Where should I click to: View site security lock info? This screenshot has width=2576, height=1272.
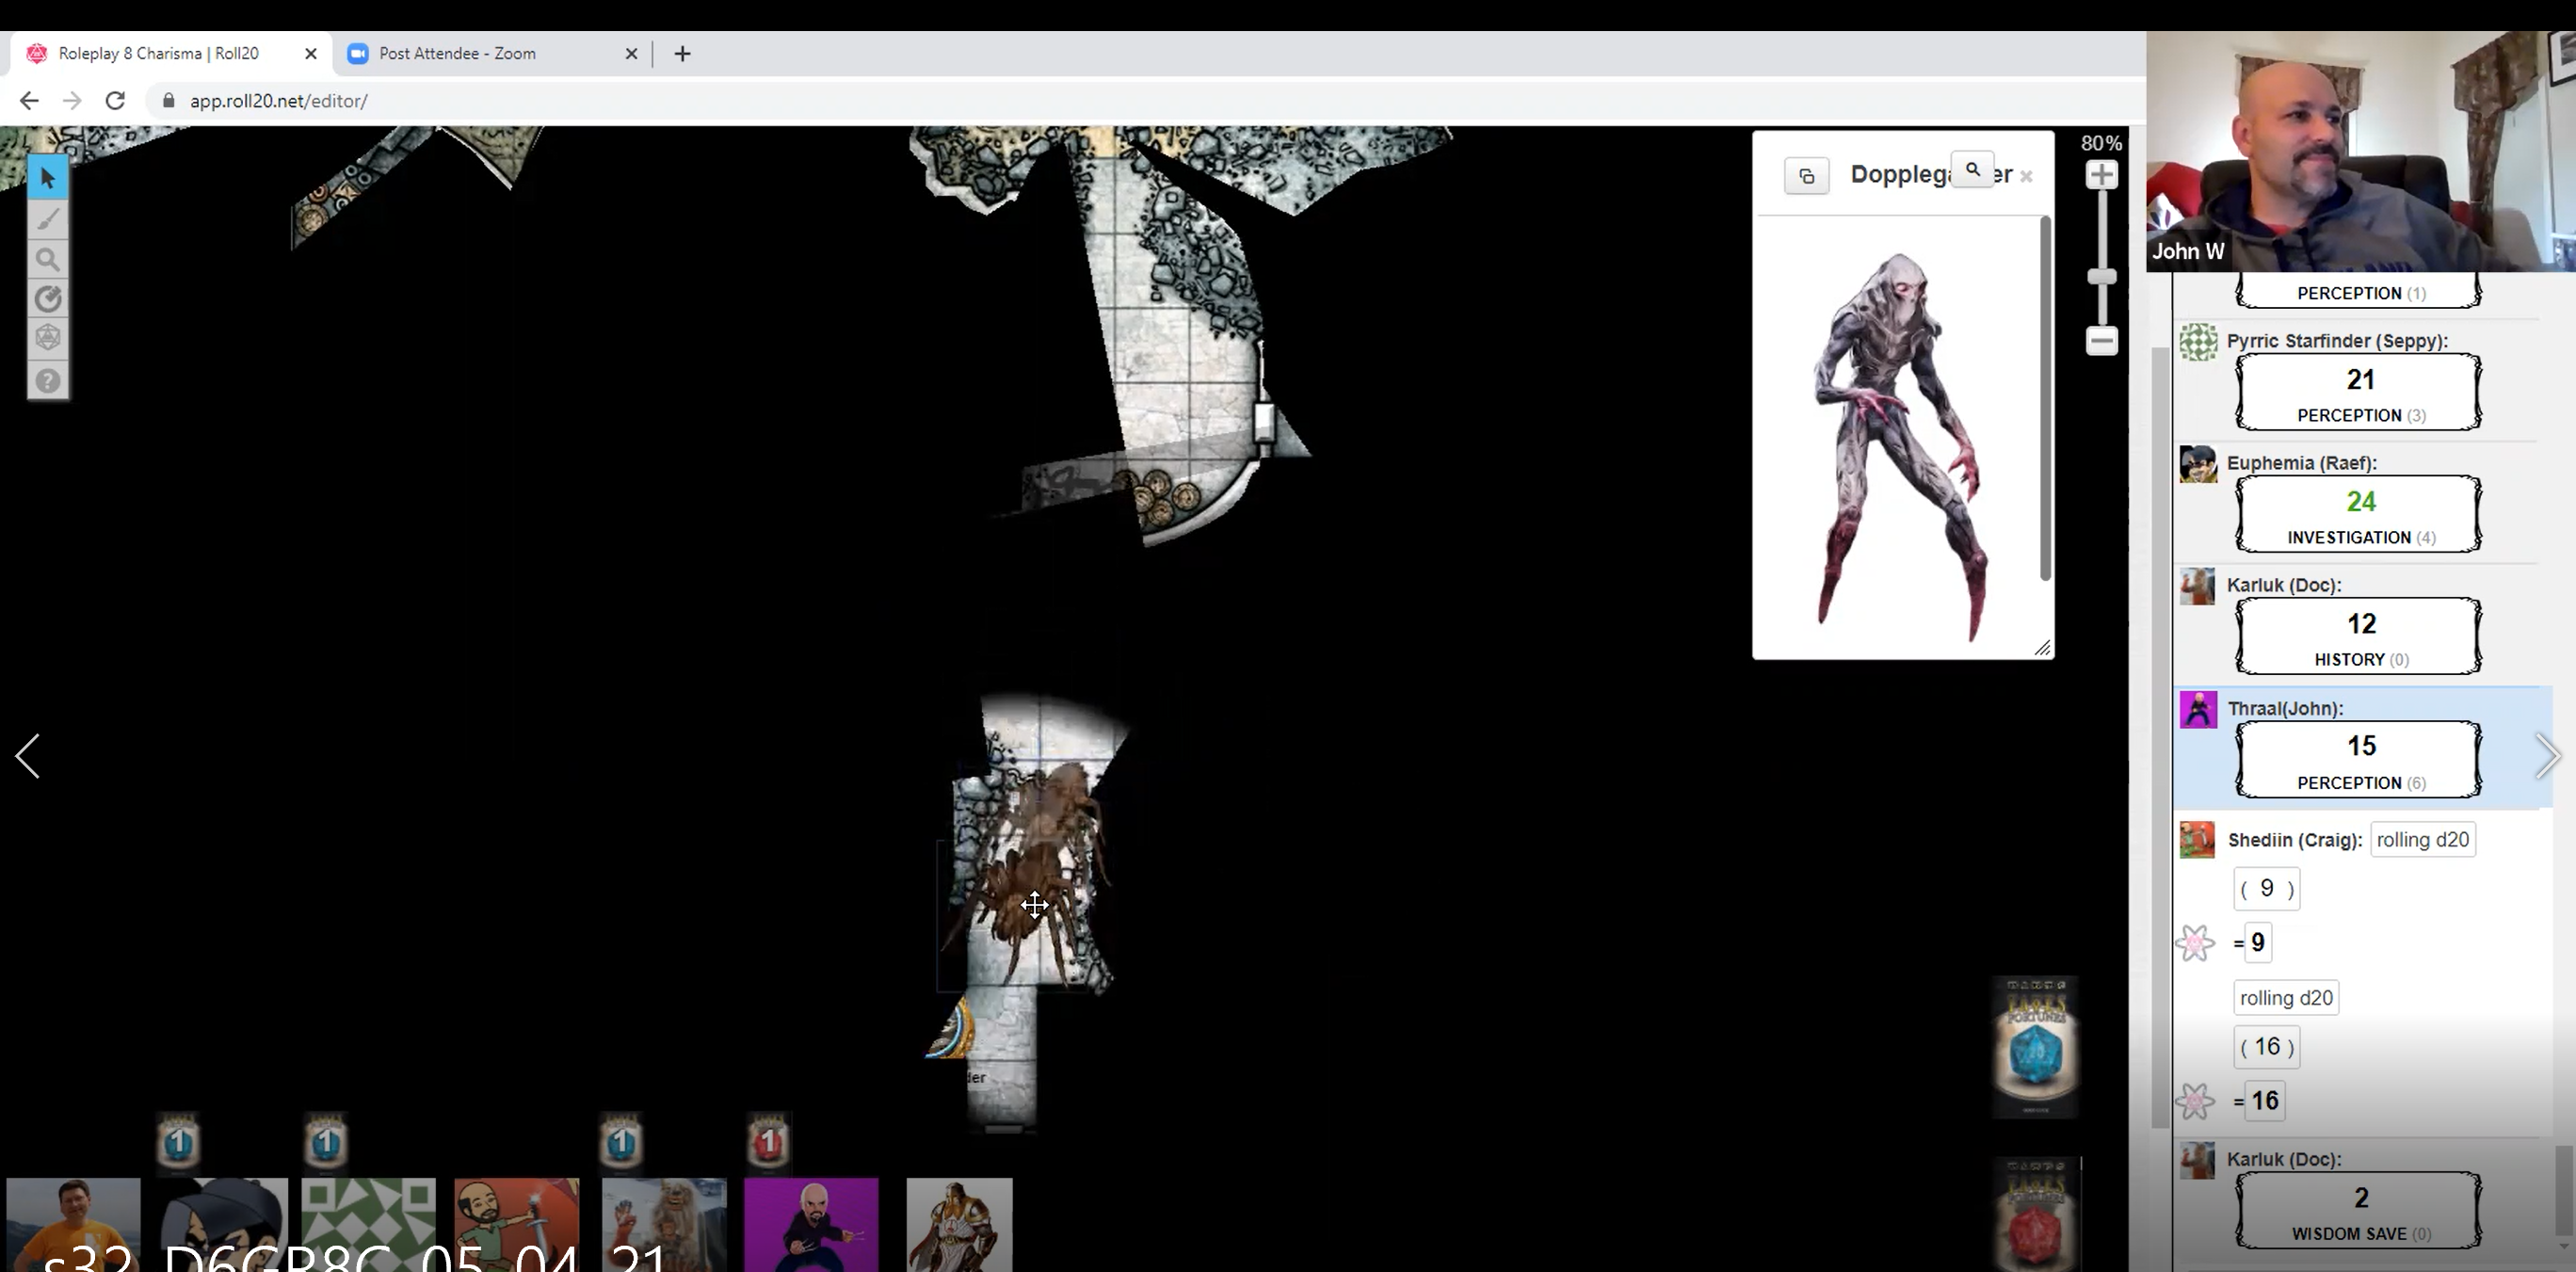coord(169,101)
